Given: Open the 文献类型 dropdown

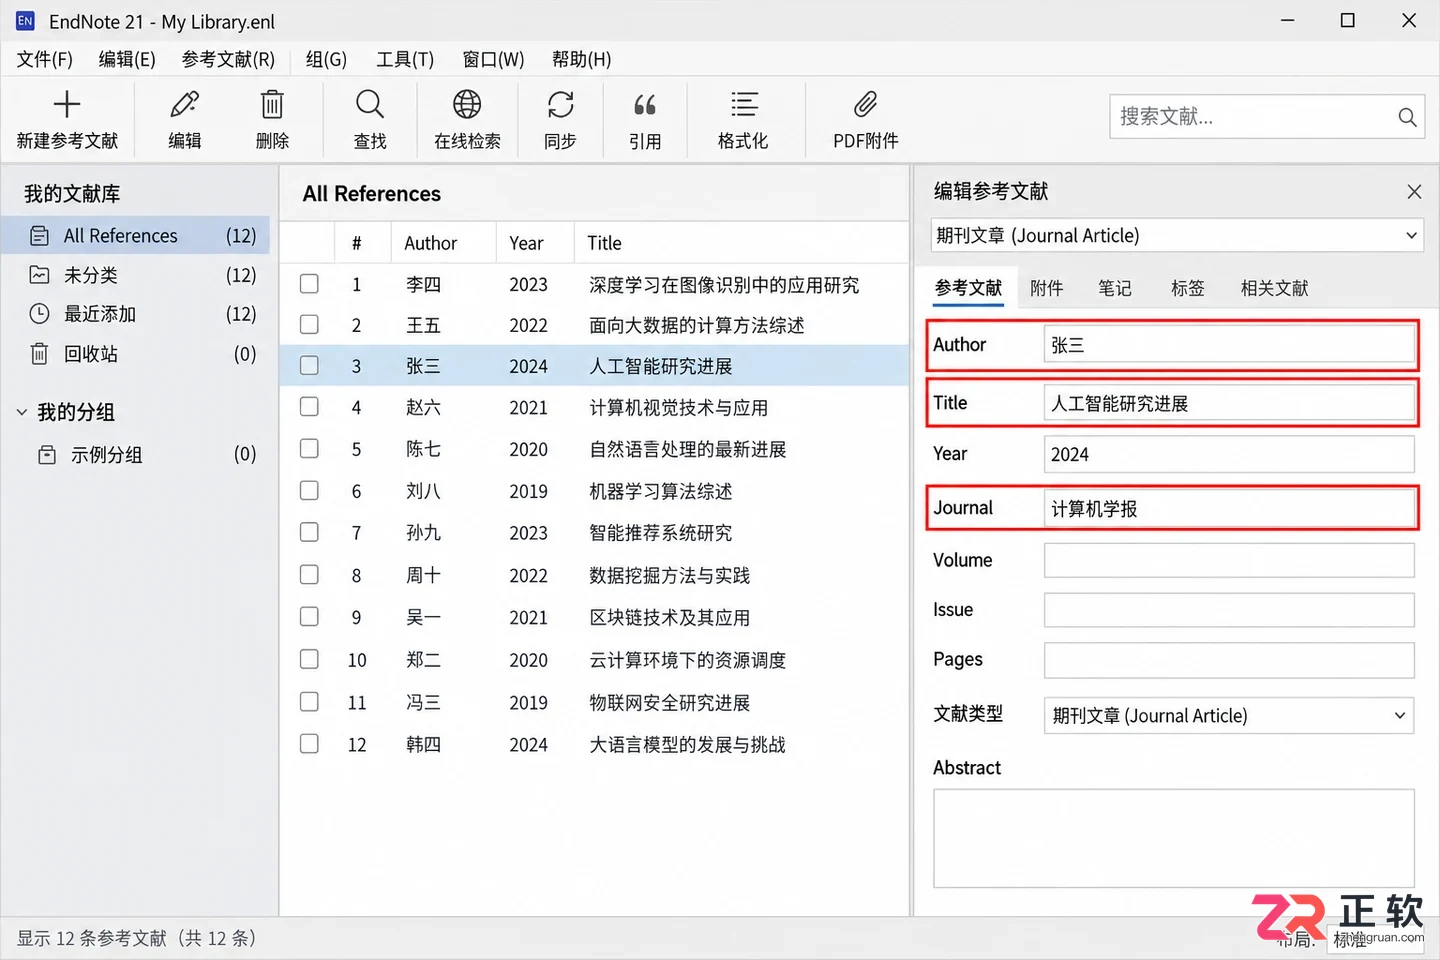Looking at the screenshot, I should pyautogui.click(x=1229, y=716).
